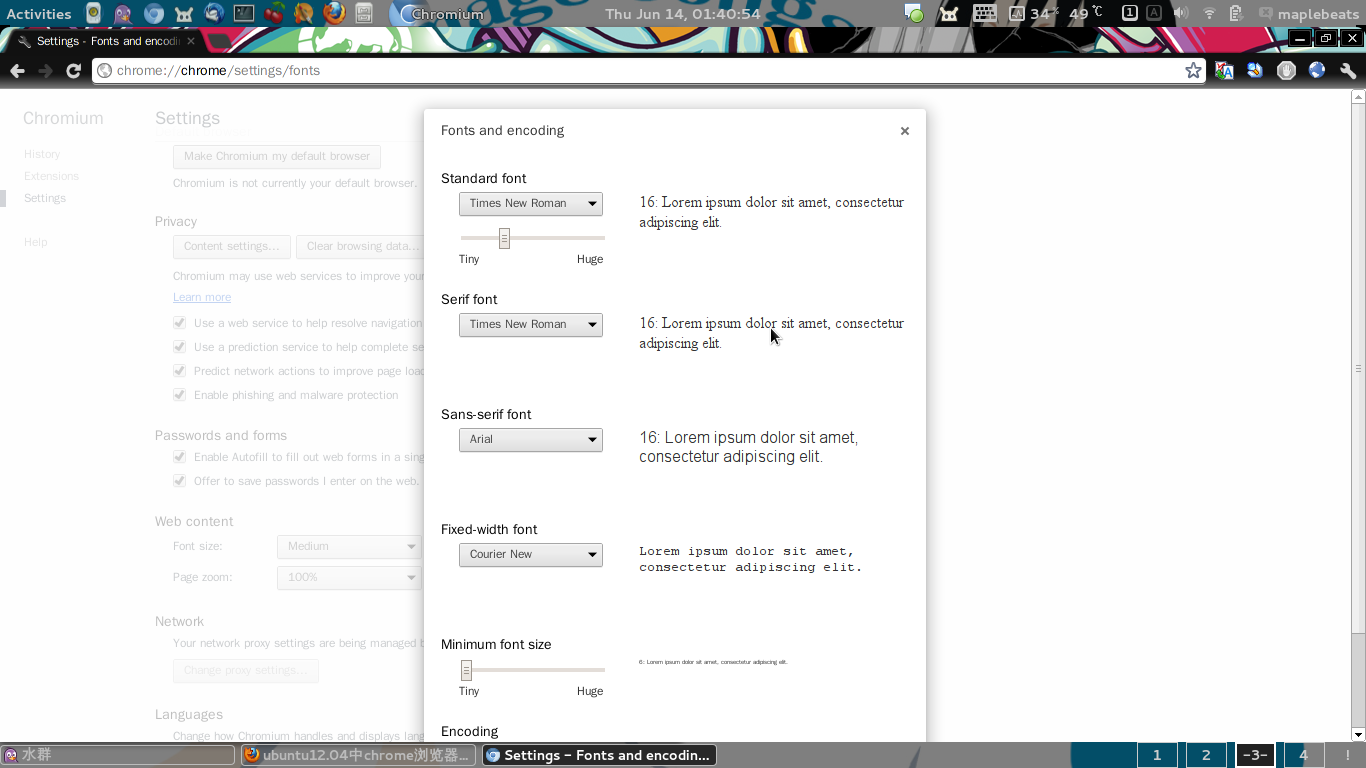
Task: Open the Wi-Fi network indicator
Action: [x=1209, y=13]
